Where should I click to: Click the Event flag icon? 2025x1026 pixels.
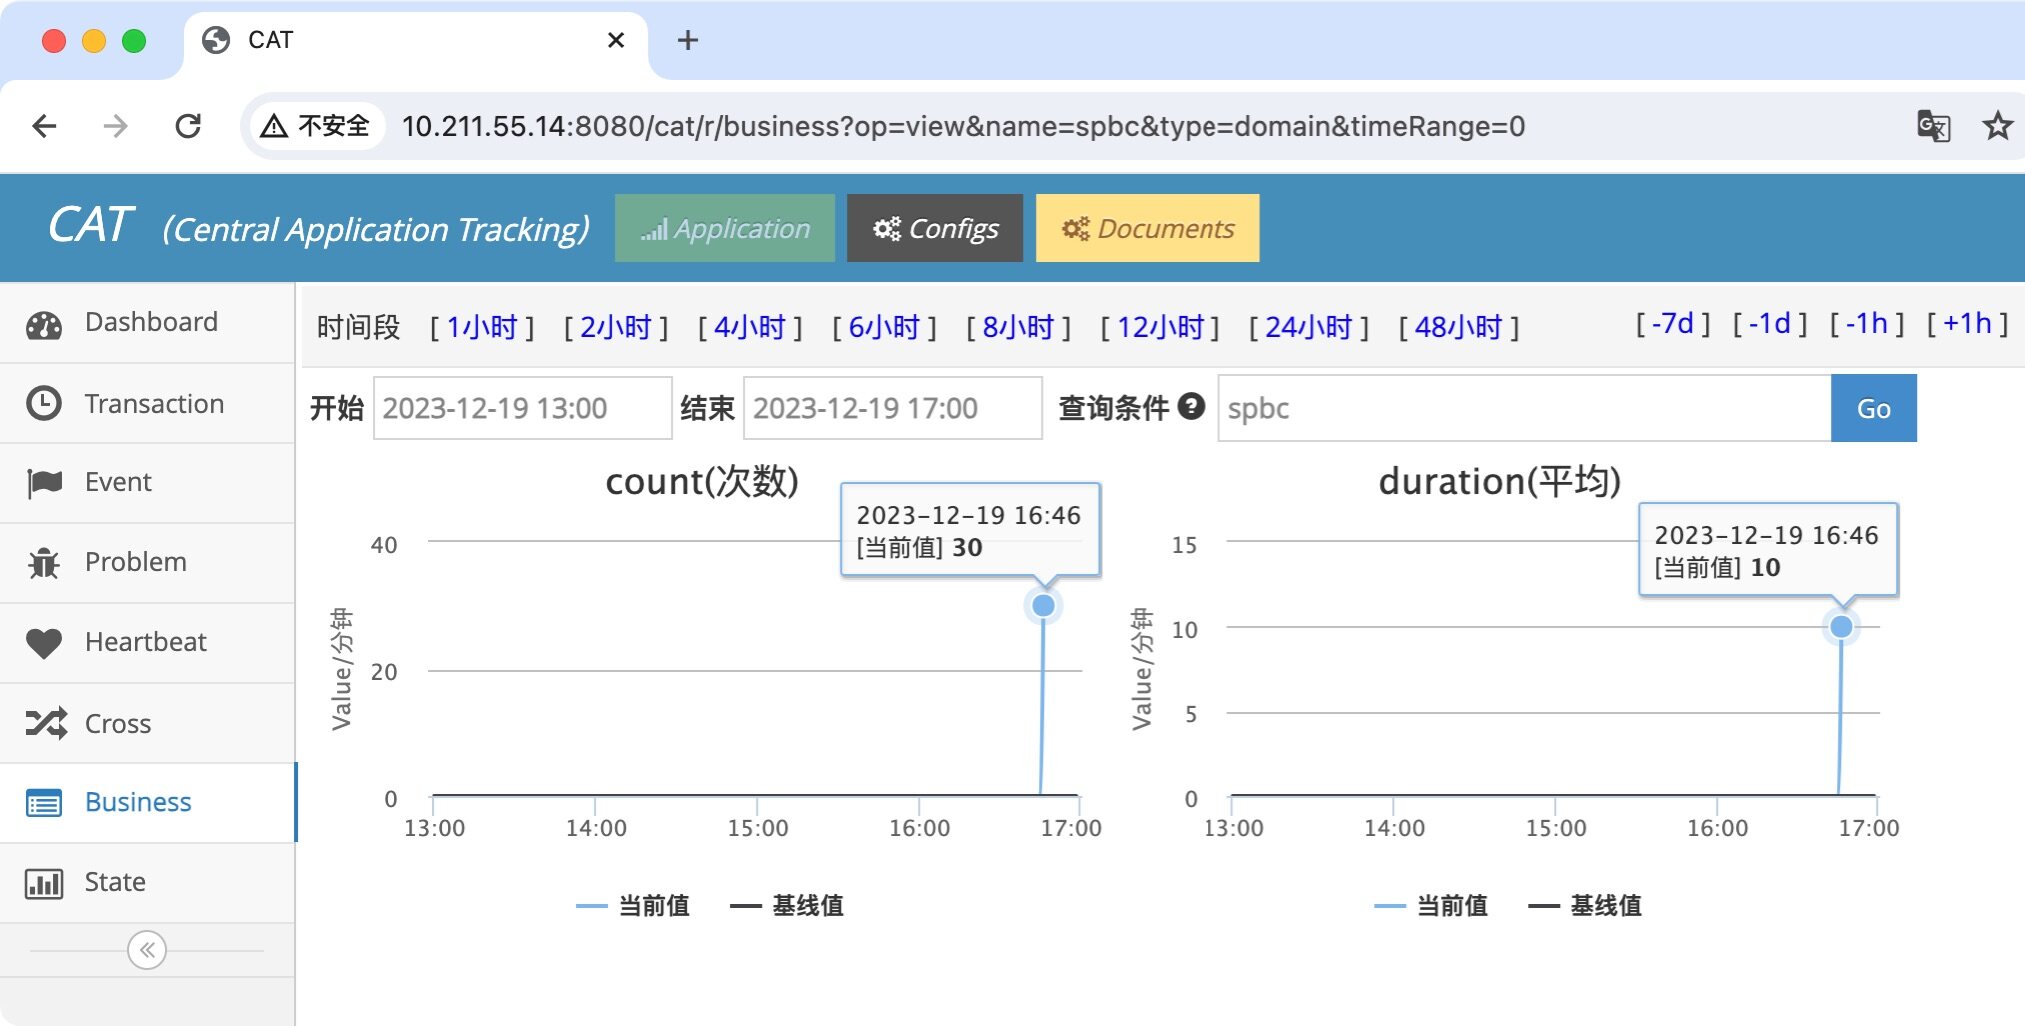point(44,483)
